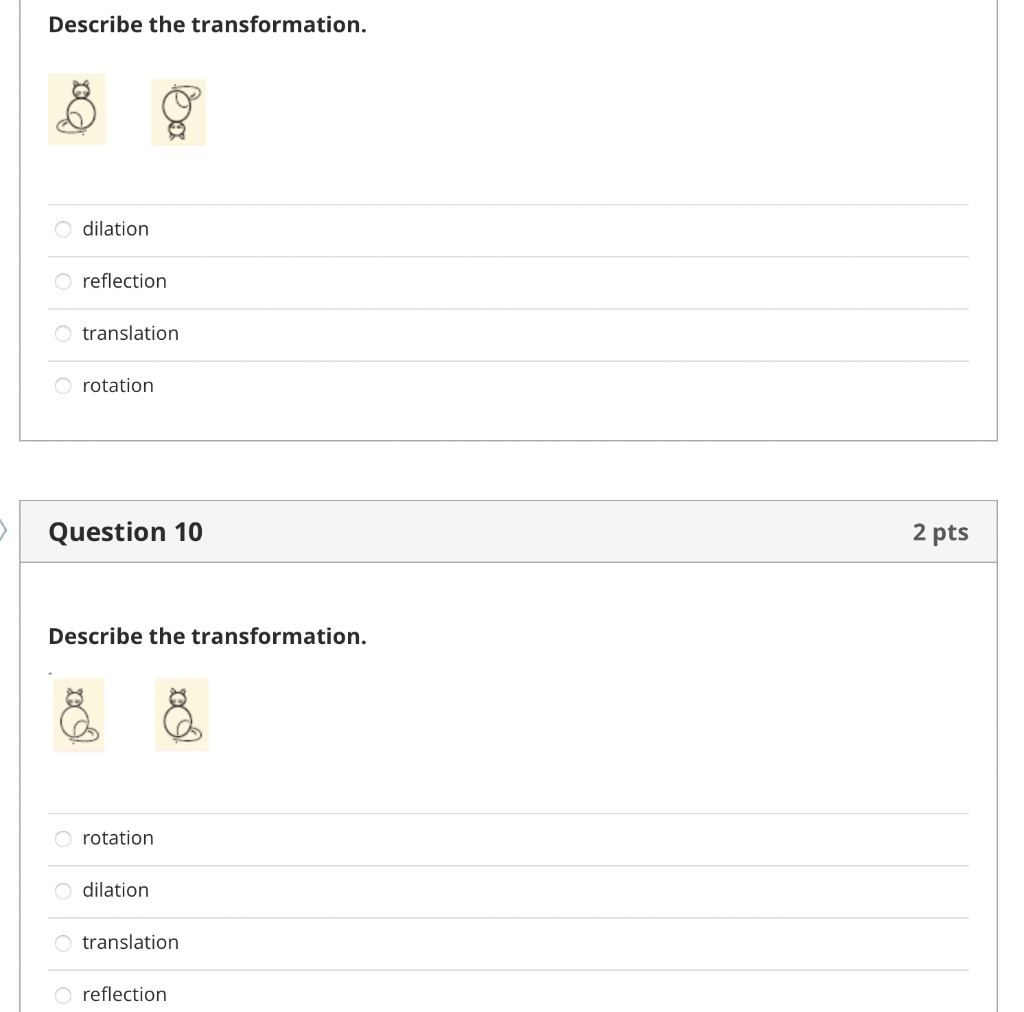
Task: Pick "reflection" in Question 10
Action: click(124, 994)
